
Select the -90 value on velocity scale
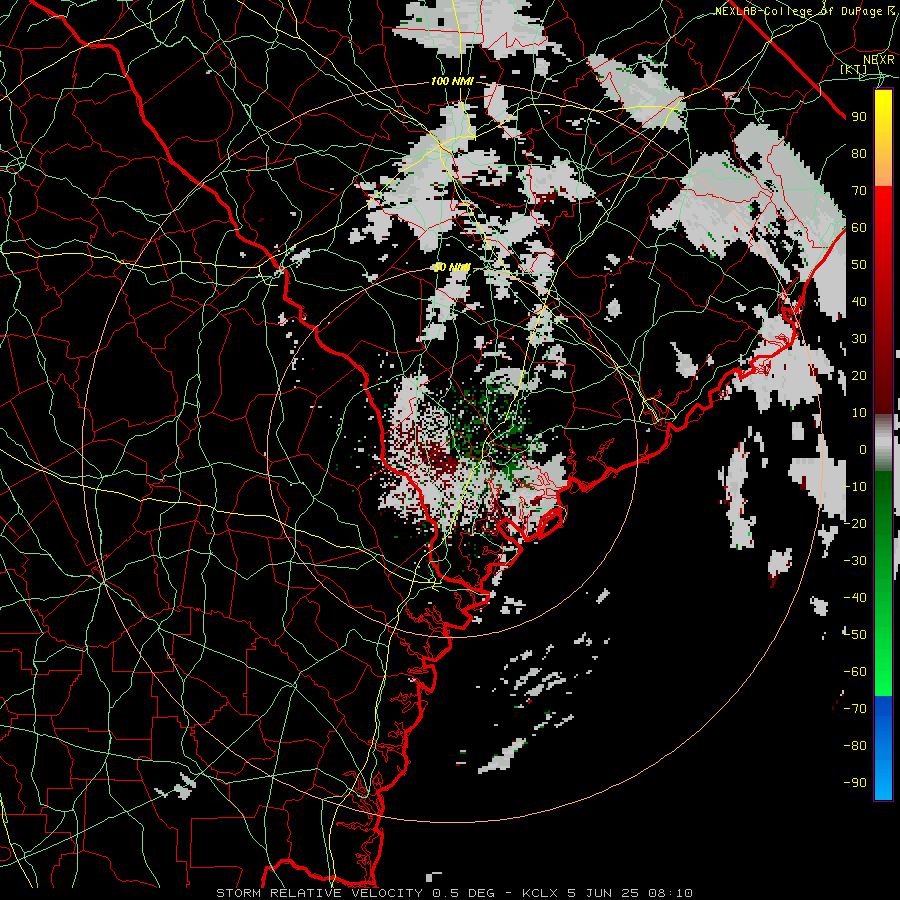855,783
